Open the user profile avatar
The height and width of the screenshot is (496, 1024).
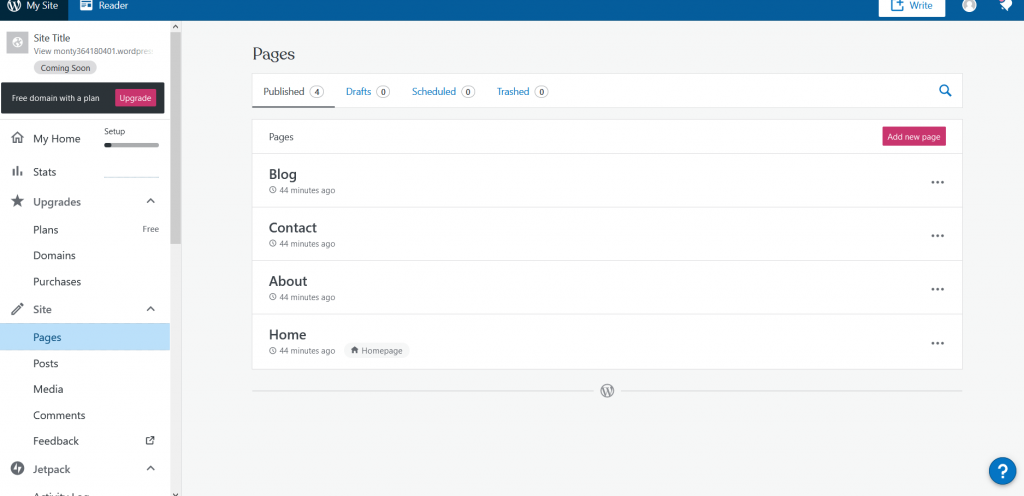969,5
